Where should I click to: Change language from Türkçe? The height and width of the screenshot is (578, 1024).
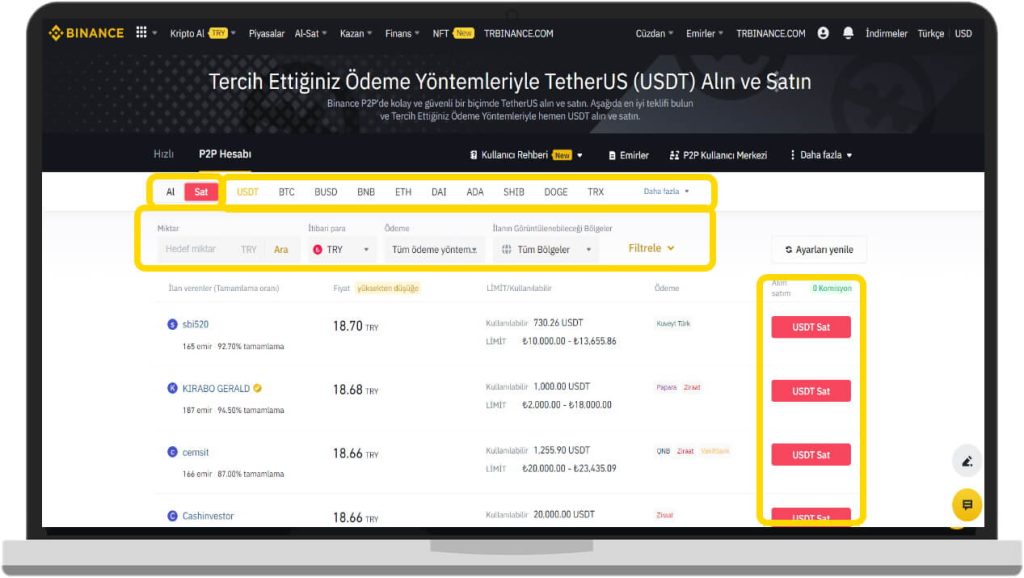[x=931, y=33]
